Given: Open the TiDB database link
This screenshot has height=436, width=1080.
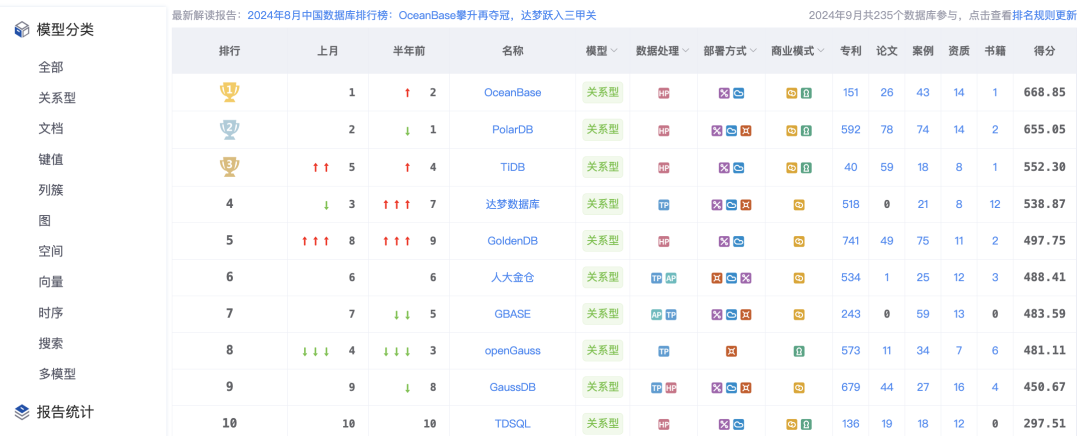Looking at the screenshot, I should tap(512, 167).
